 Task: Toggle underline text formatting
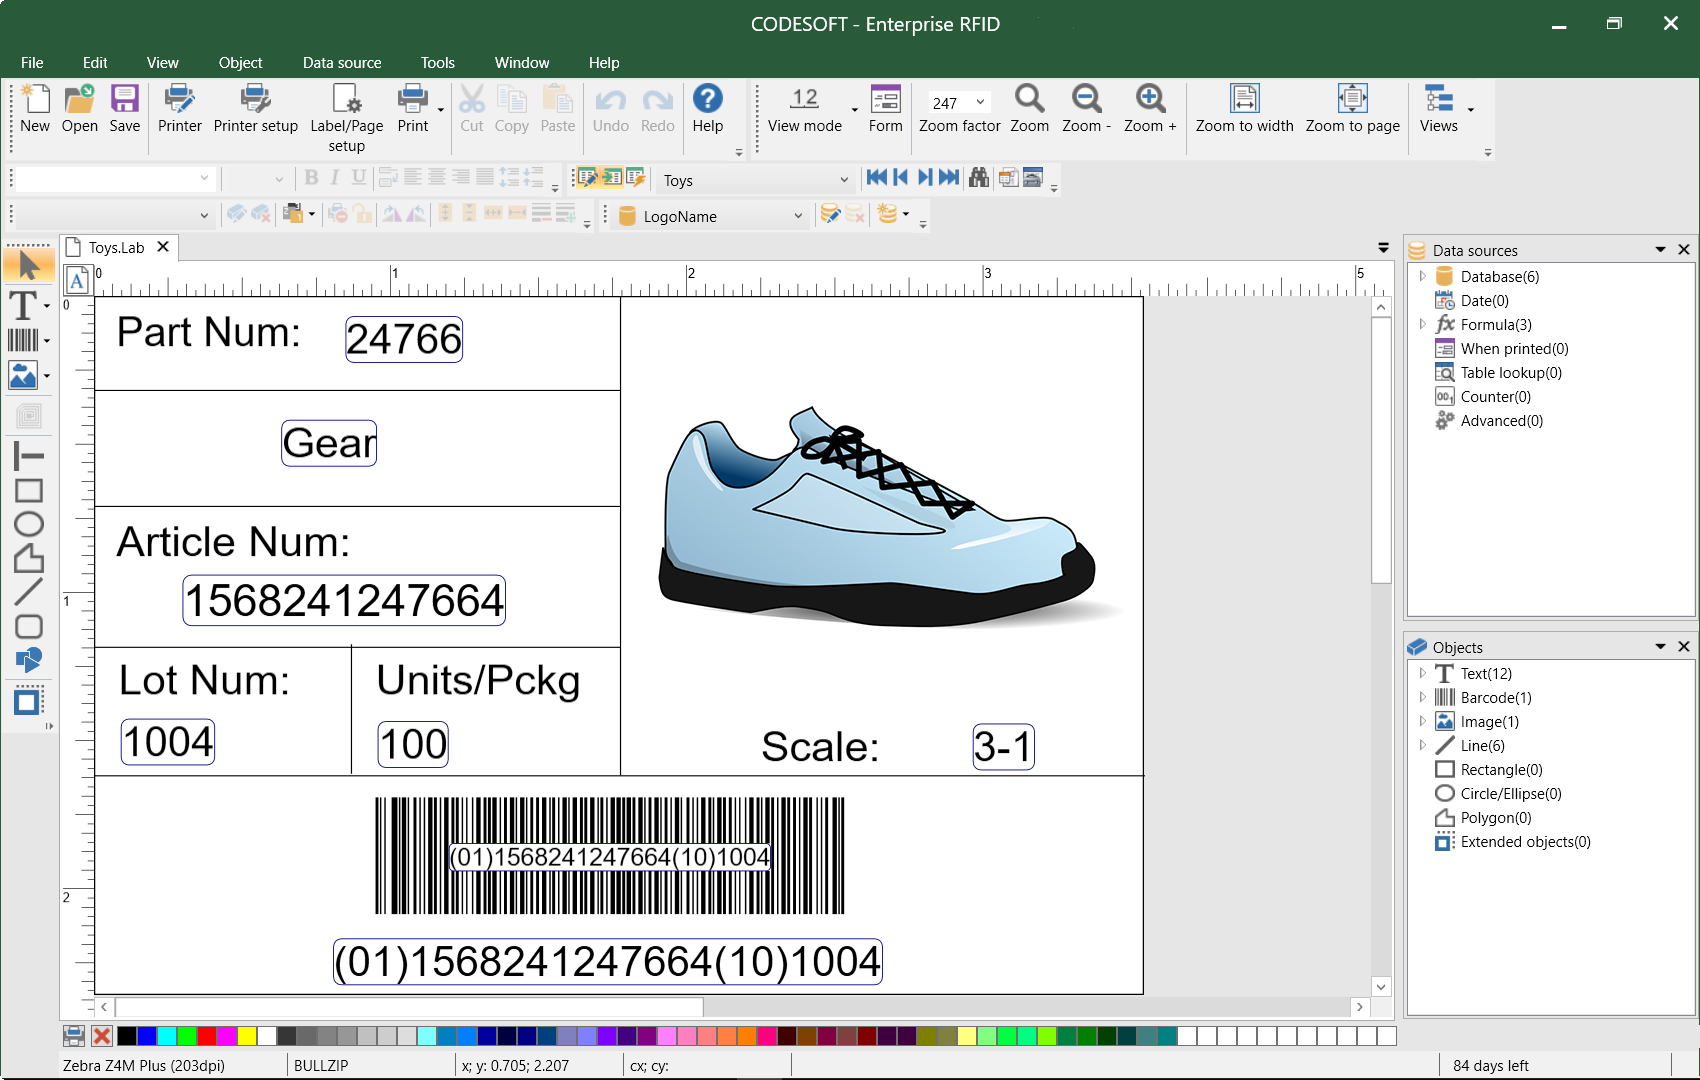pos(359,178)
